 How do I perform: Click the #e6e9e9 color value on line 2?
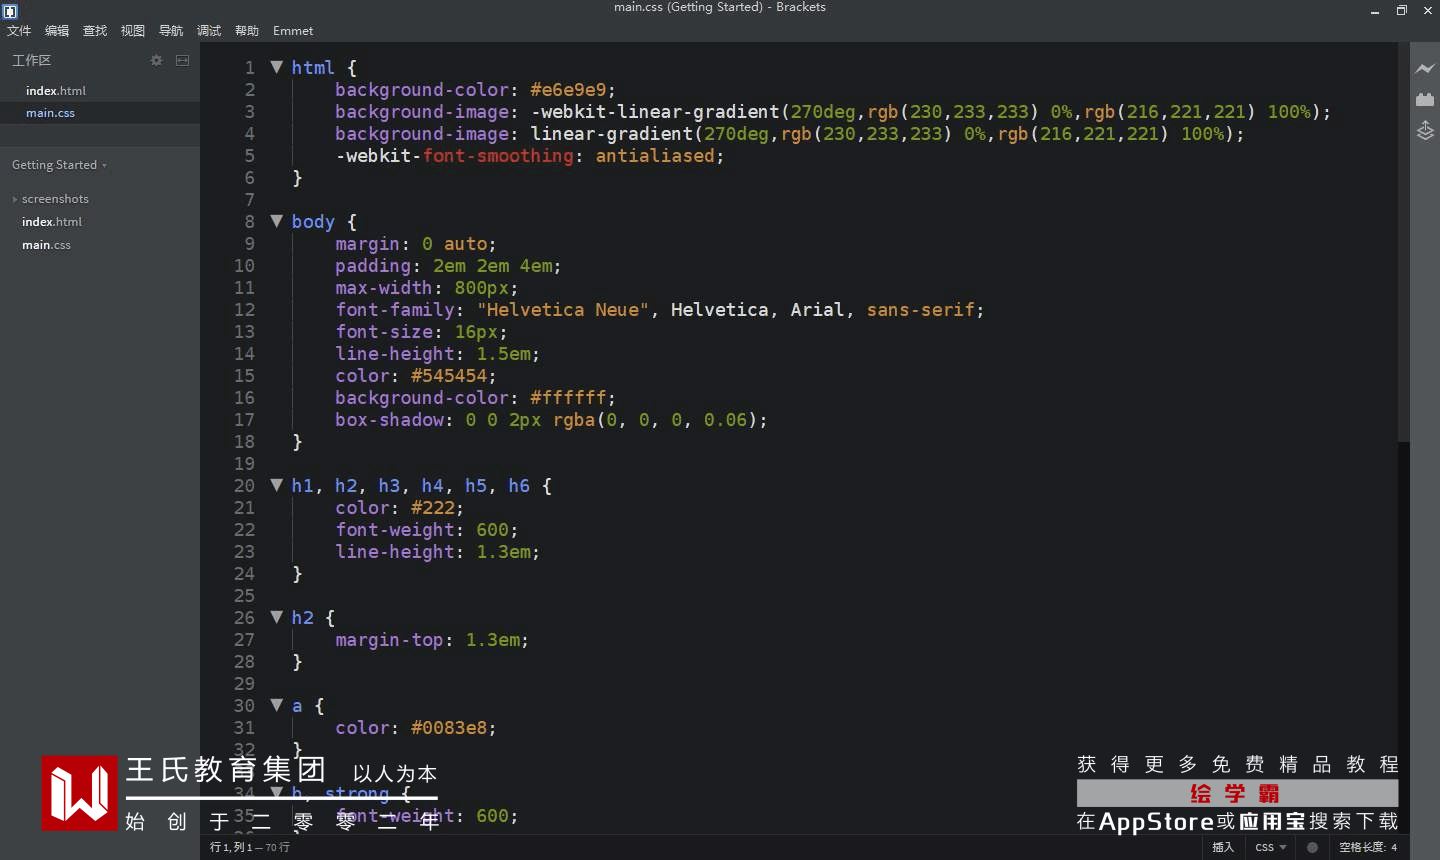(568, 90)
